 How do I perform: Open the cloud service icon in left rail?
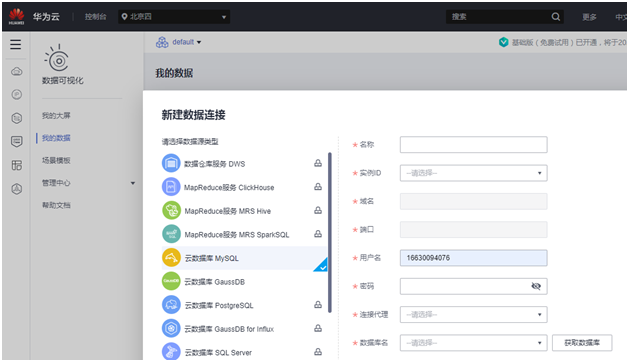[x=16, y=72]
